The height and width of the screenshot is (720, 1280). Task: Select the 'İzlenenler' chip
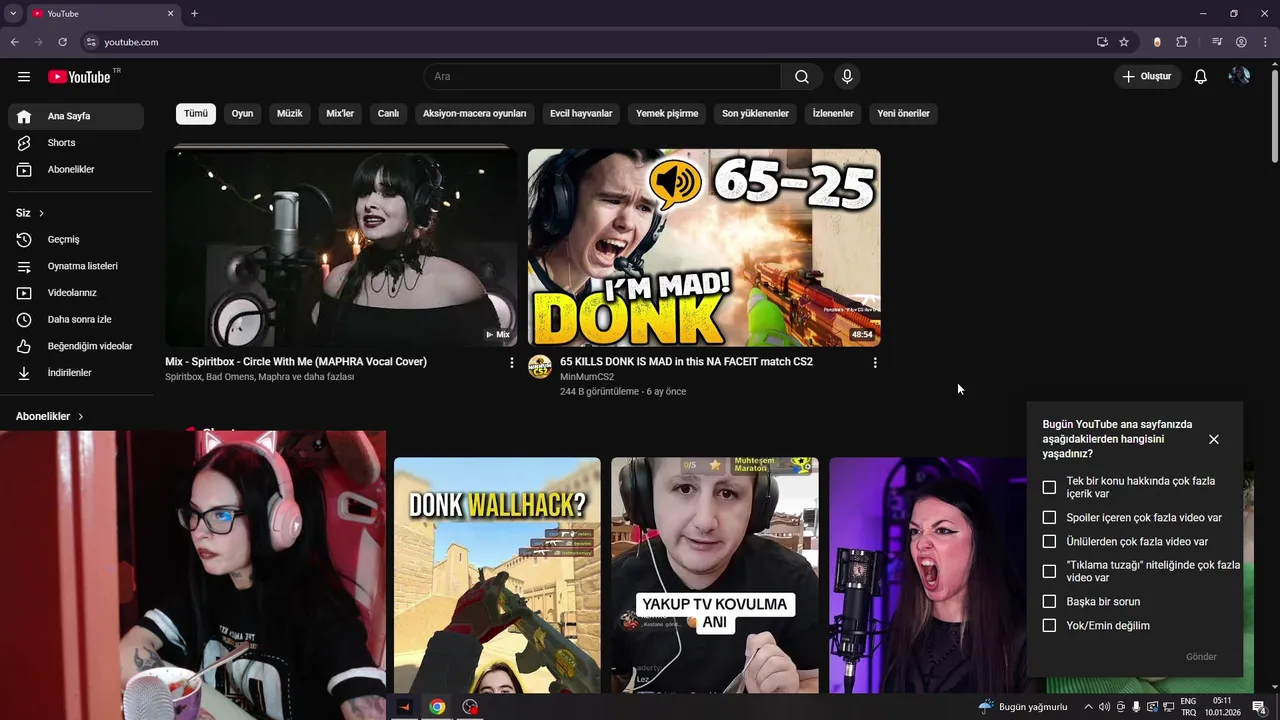[x=833, y=114]
